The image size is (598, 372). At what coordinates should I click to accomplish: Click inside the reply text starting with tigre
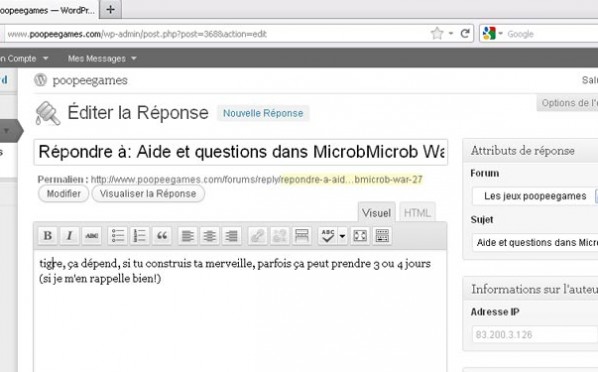[x=235, y=271]
